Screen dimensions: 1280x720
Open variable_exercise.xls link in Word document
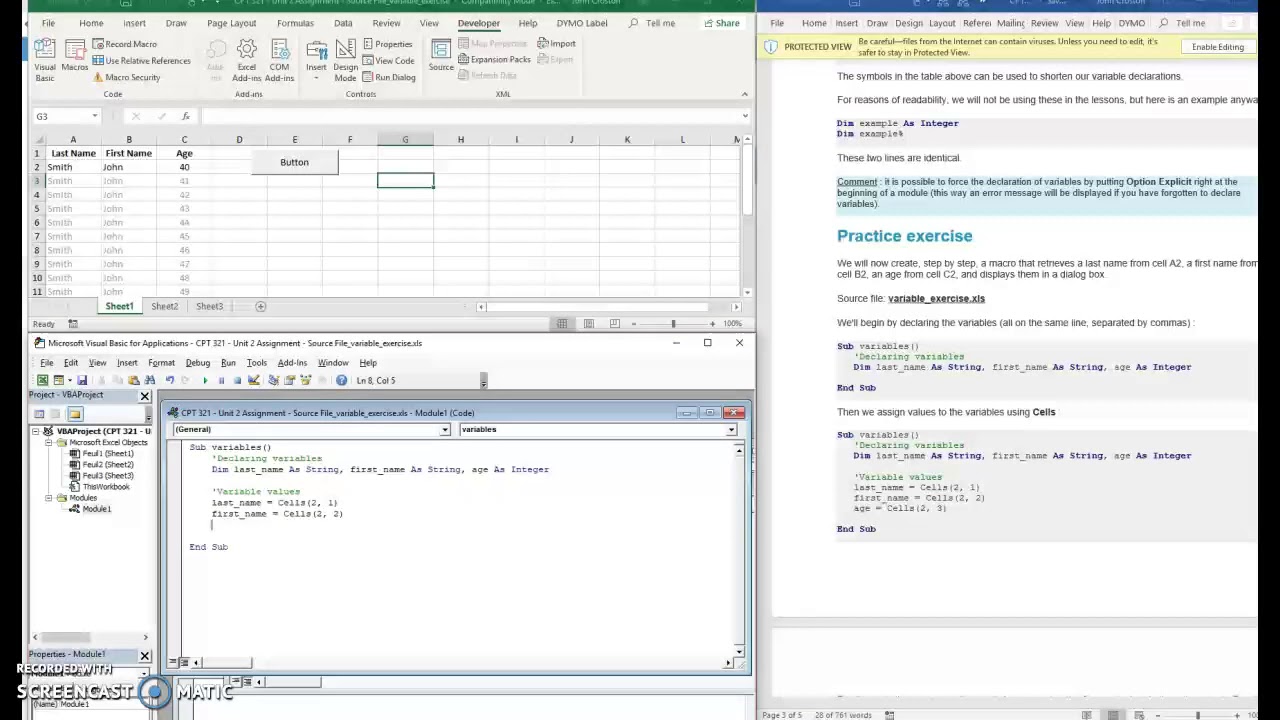(936, 298)
